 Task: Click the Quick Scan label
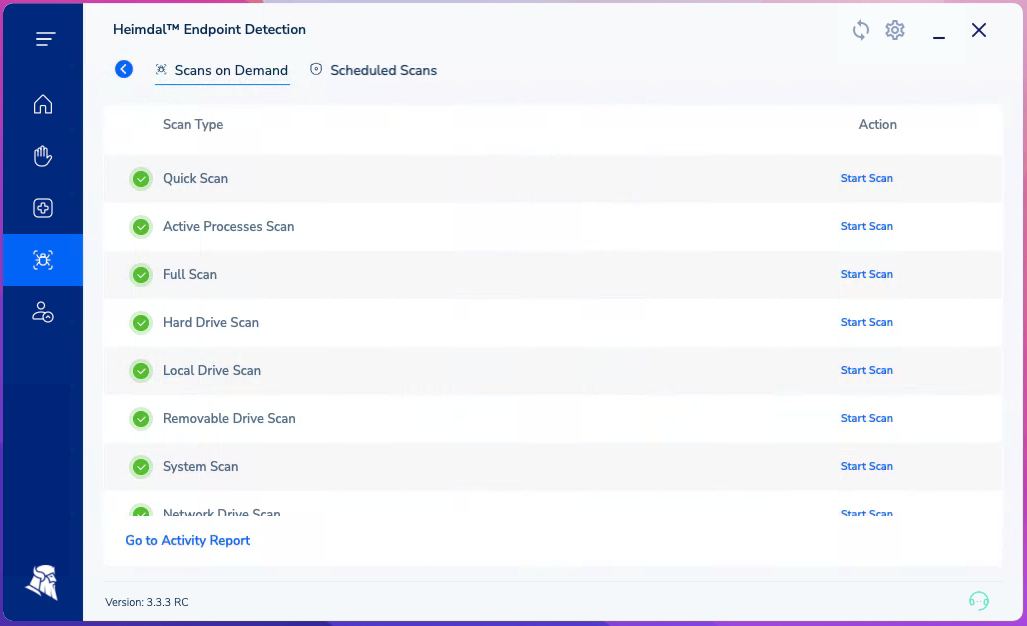(195, 178)
